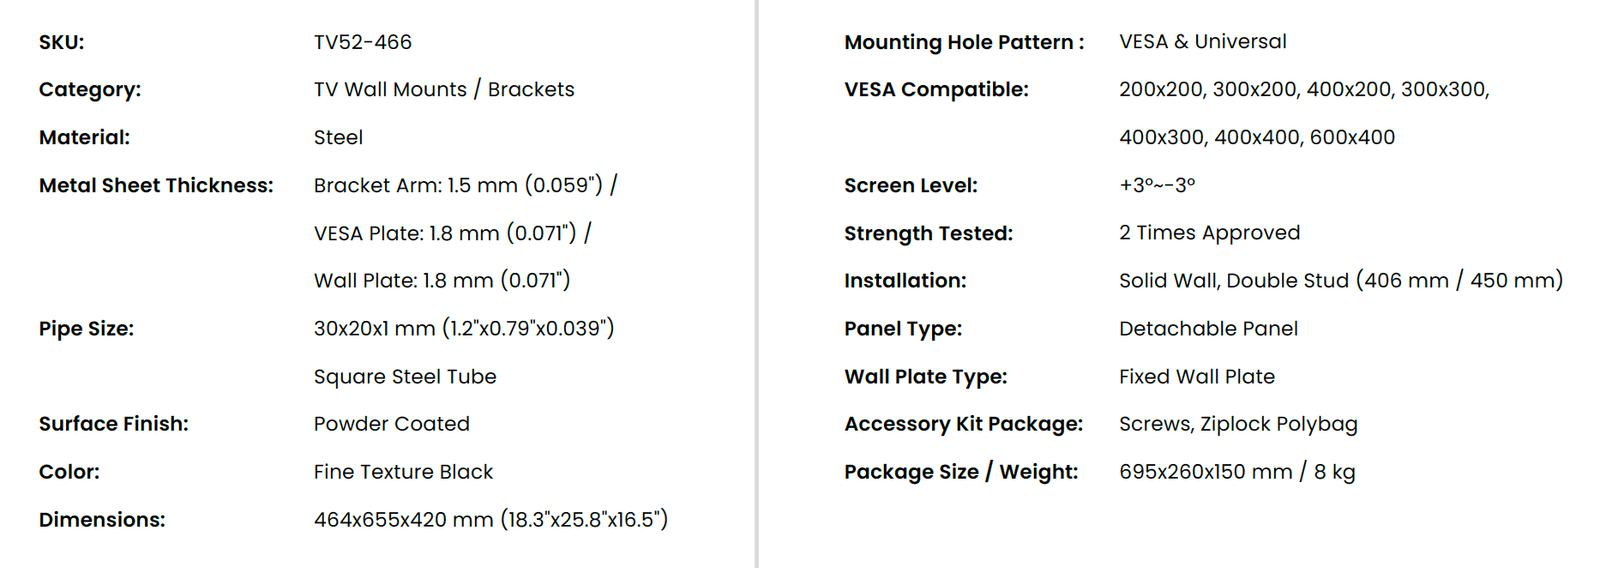Click the Fine Texture Black color value
Screen dimensions: 1600x568
(x=403, y=472)
